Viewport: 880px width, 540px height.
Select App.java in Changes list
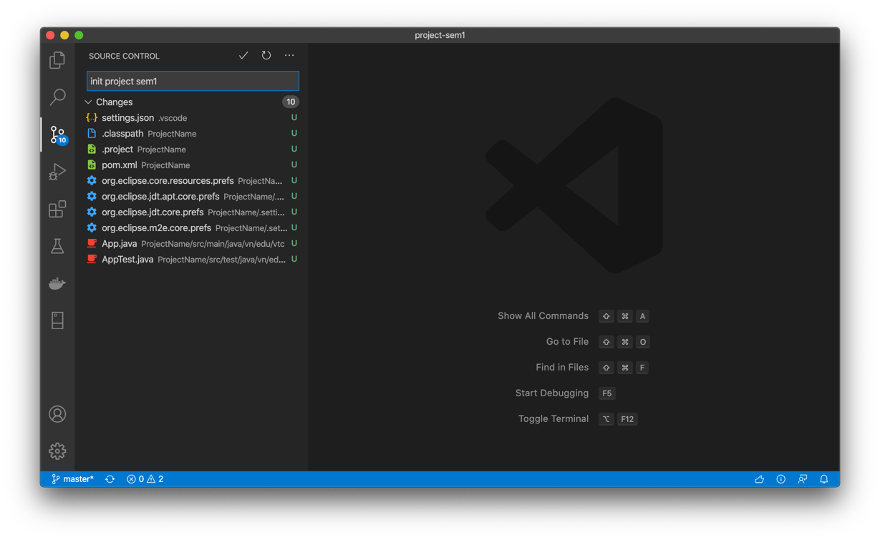[192, 244]
